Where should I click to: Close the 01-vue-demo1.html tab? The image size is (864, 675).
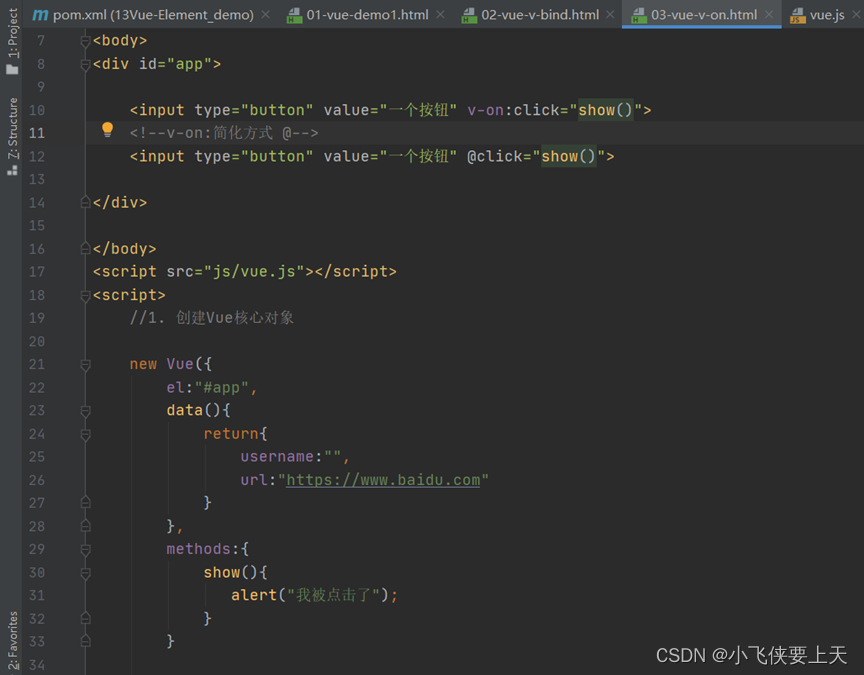coord(440,15)
